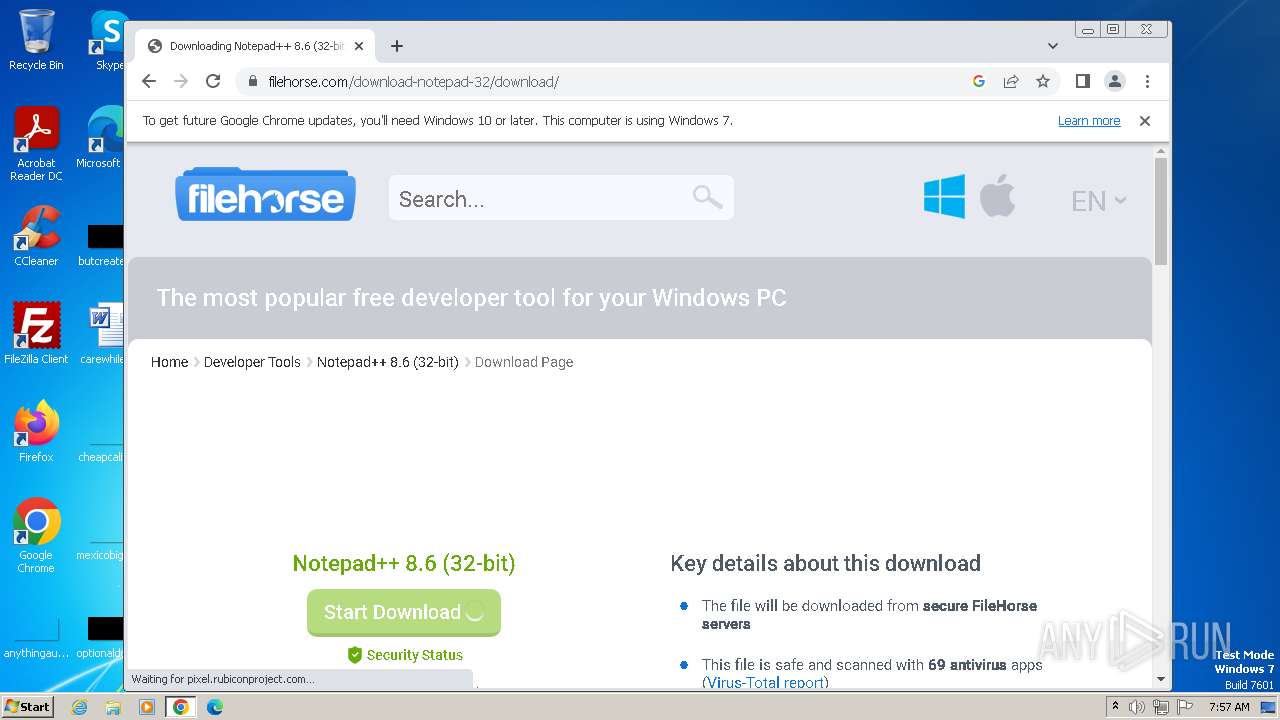Go to Home breadcrumb
1280x720 pixels.
coord(169,362)
